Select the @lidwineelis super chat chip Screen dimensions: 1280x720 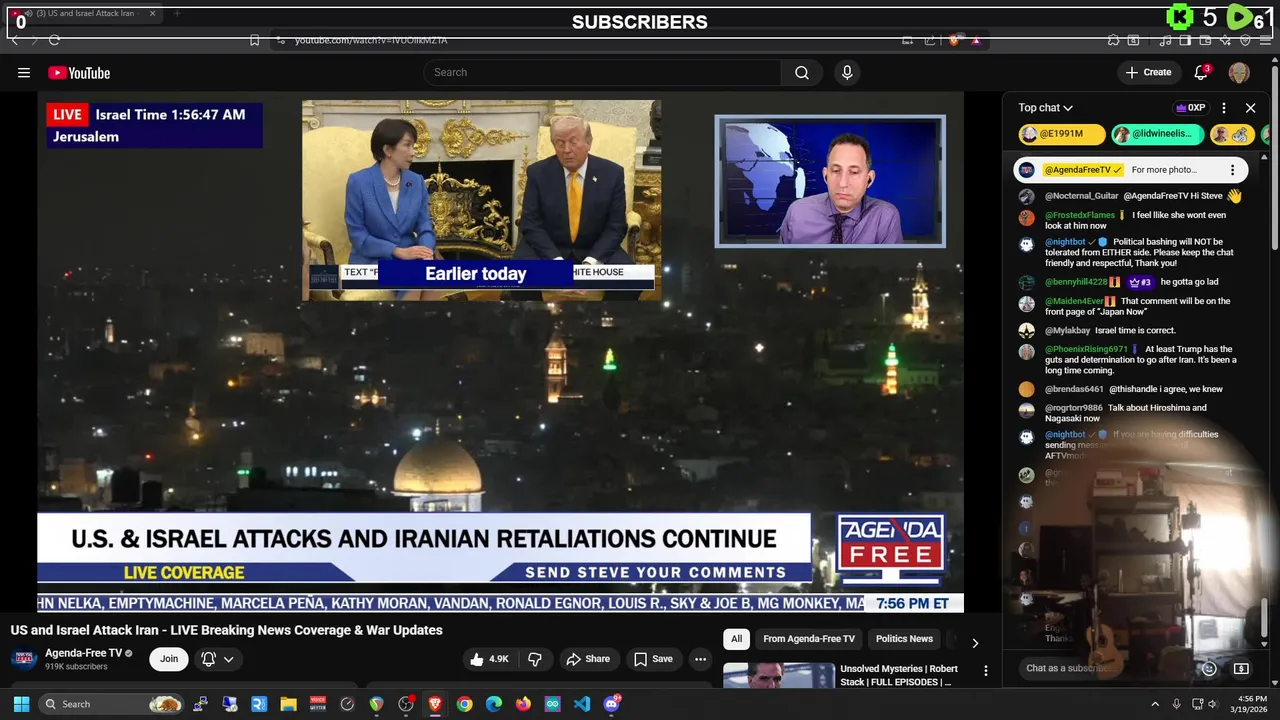(x=1158, y=134)
